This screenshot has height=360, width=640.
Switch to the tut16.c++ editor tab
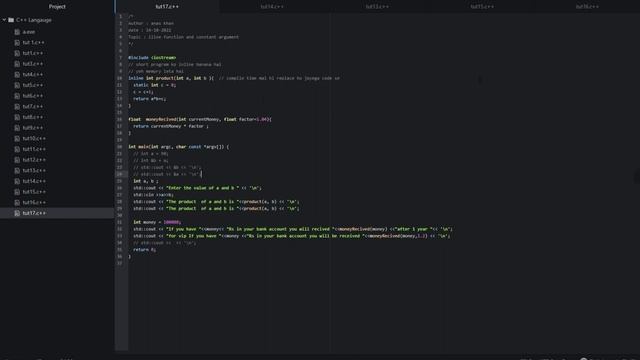pos(587,7)
